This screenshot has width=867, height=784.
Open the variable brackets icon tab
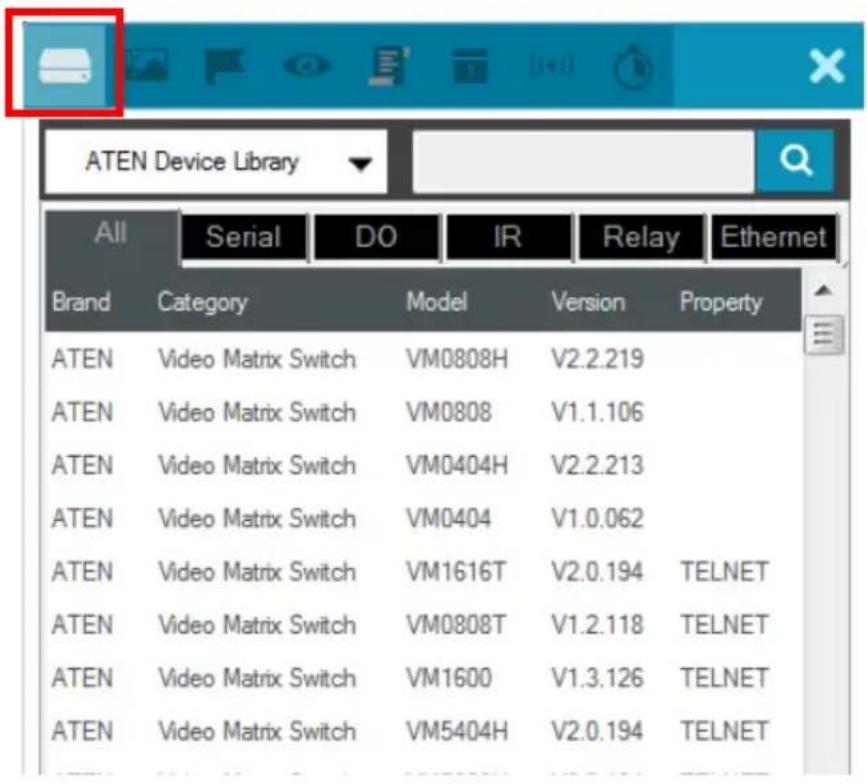pos(552,66)
